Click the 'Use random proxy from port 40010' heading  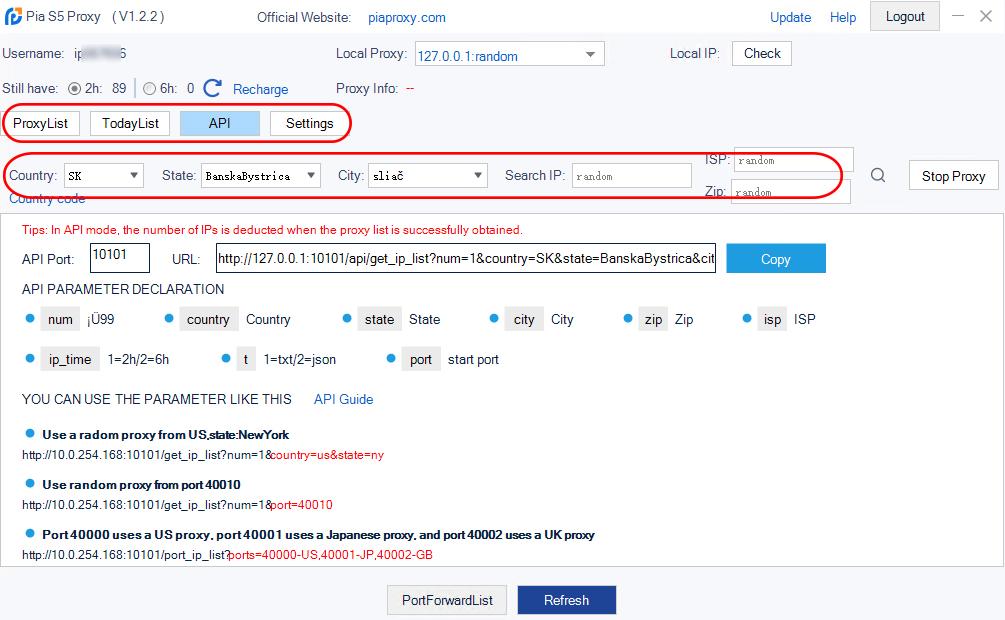click(x=141, y=485)
